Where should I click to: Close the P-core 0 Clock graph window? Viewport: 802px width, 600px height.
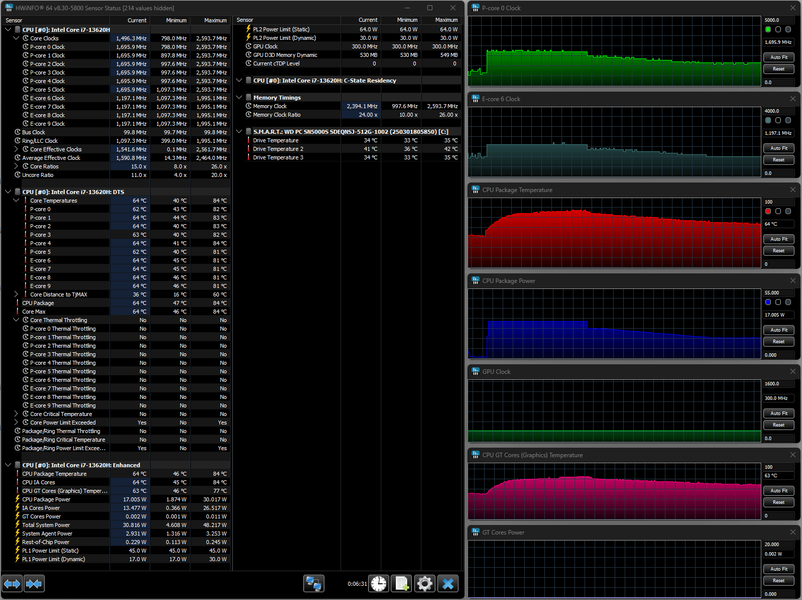point(795,7)
